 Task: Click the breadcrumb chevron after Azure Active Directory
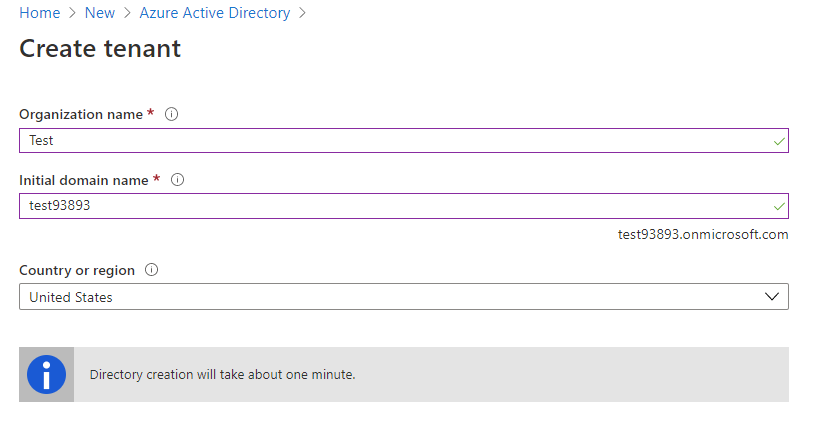[303, 14]
